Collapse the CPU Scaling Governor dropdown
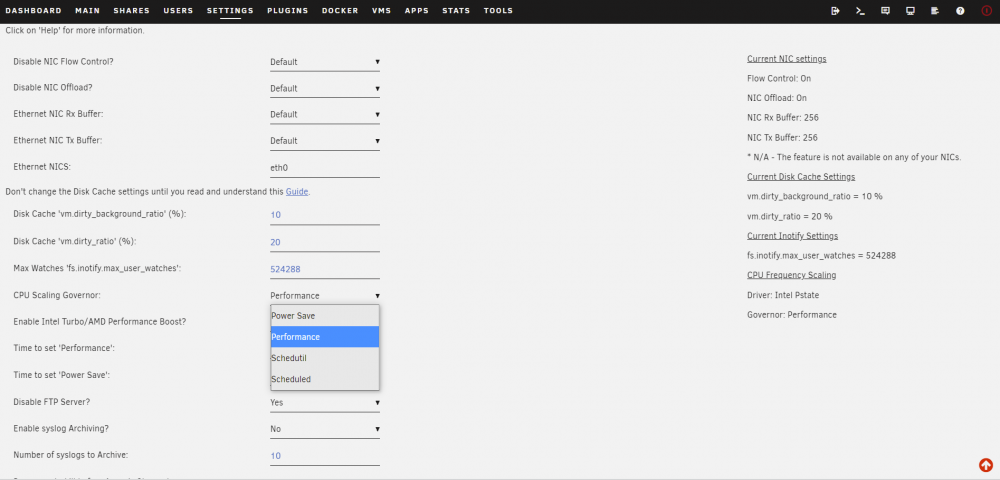The image size is (1000, 480). click(325, 295)
